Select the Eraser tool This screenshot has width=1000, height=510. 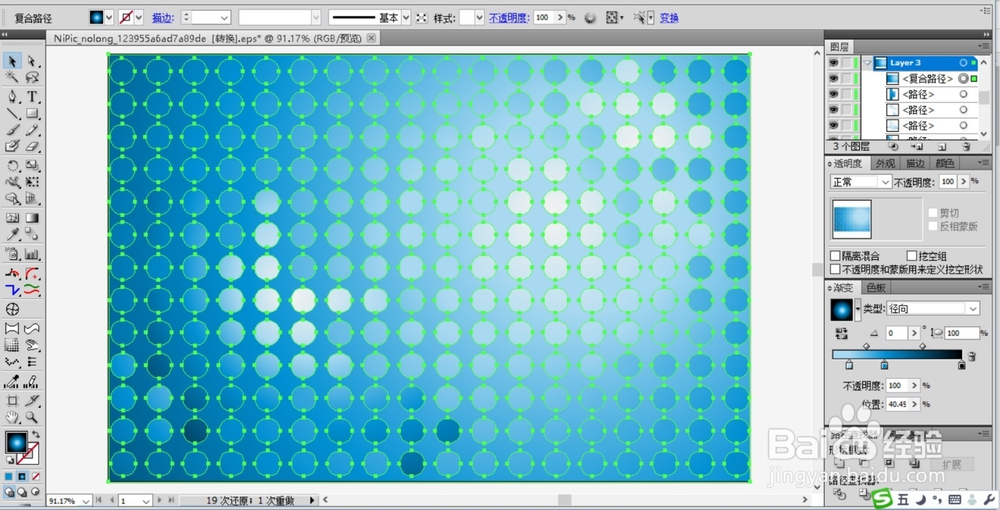(x=32, y=147)
